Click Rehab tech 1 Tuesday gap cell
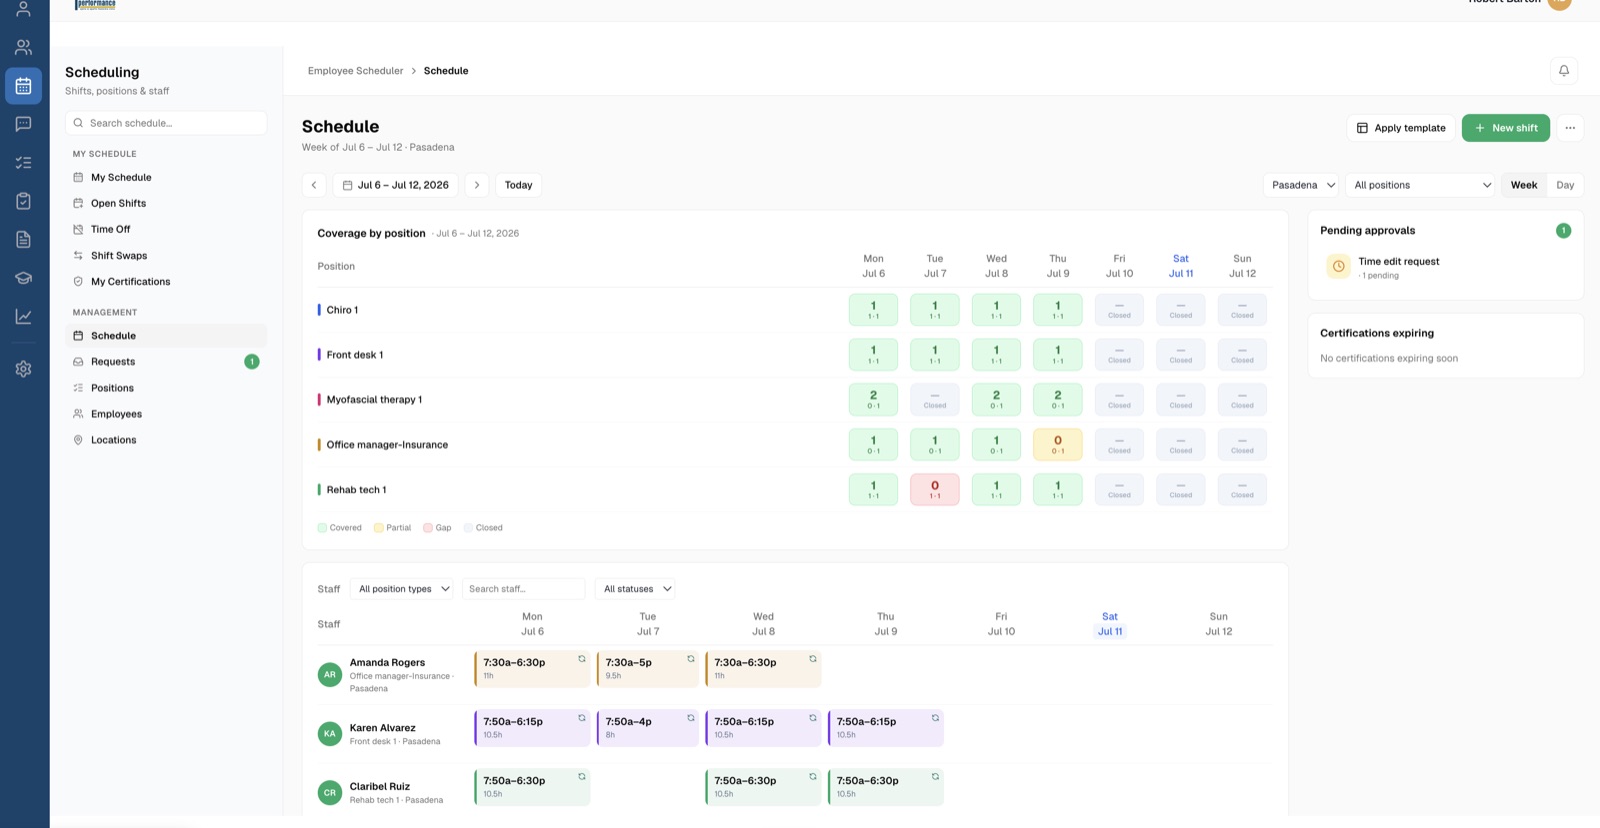Image resolution: width=1600 pixels, height=828 pixels. (x=935, y=489)
